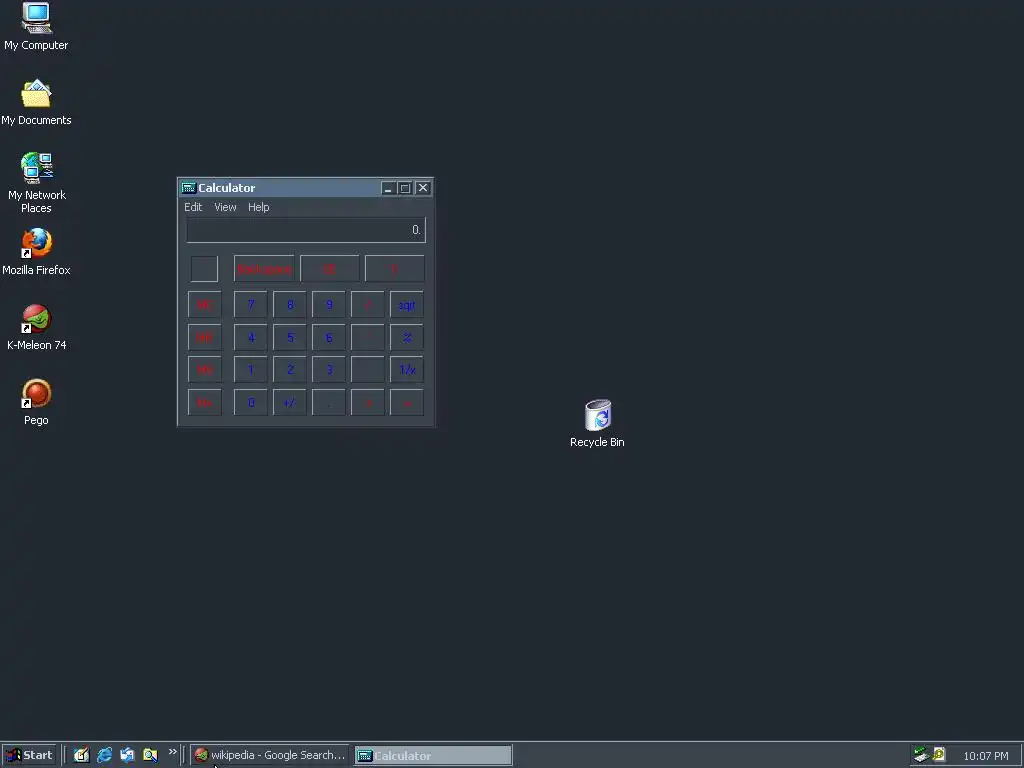
Task: Select the Recycle Bin icon
Action: click(x=597, y=423)
